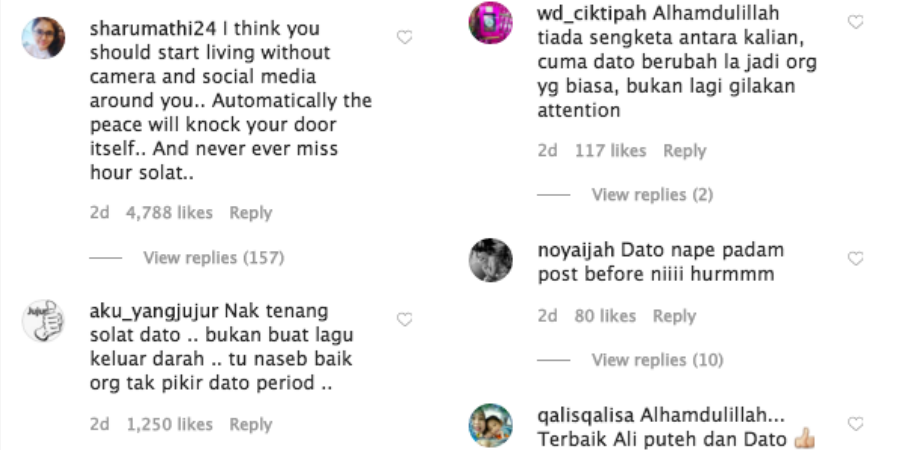Open noyaijah's grayscale profile photo

pyautogui.click(x=490, y=259)
